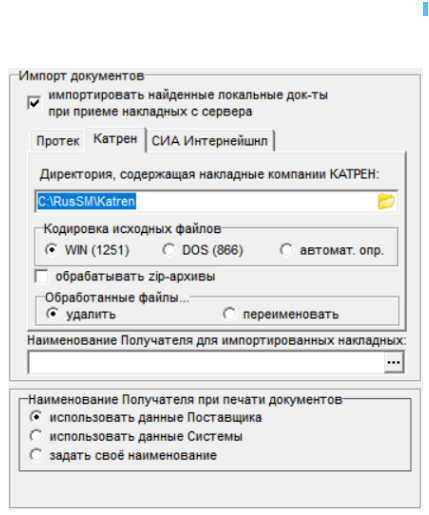The image size is (429, 515).
Task: Click Директория, содержащая накладные компании КАТРЕН label
Action: click(209, 174)
